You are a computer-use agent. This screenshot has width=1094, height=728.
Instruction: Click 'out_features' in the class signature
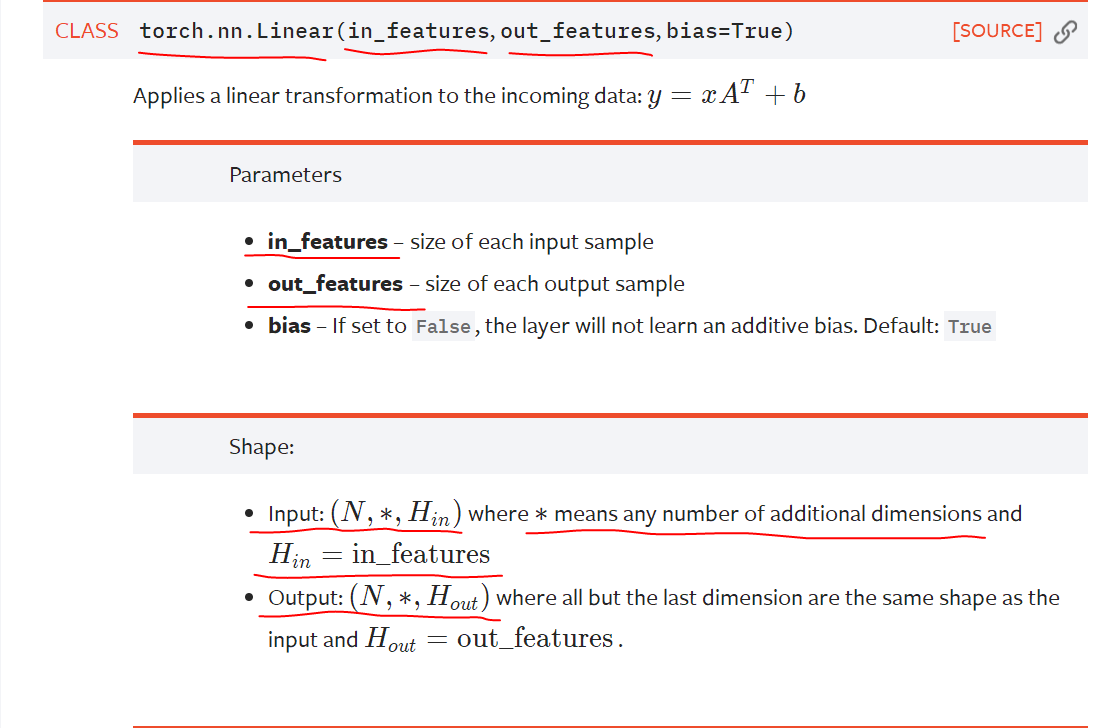pos(578,31)
